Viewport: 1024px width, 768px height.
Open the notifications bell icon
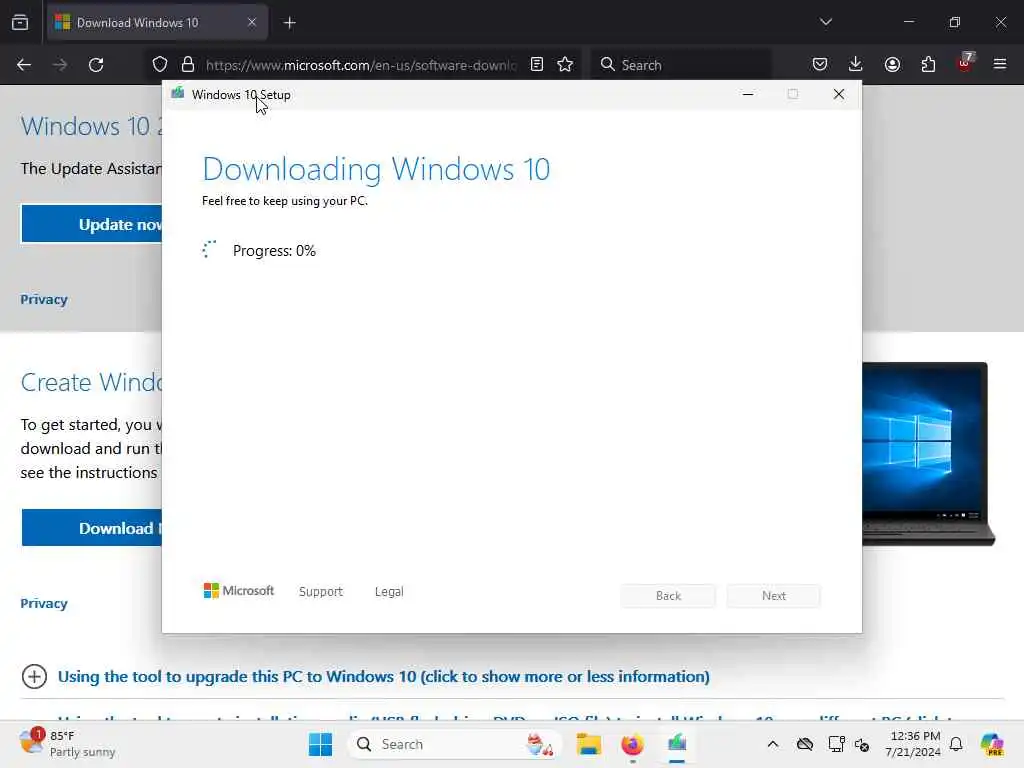click(956, 744)
